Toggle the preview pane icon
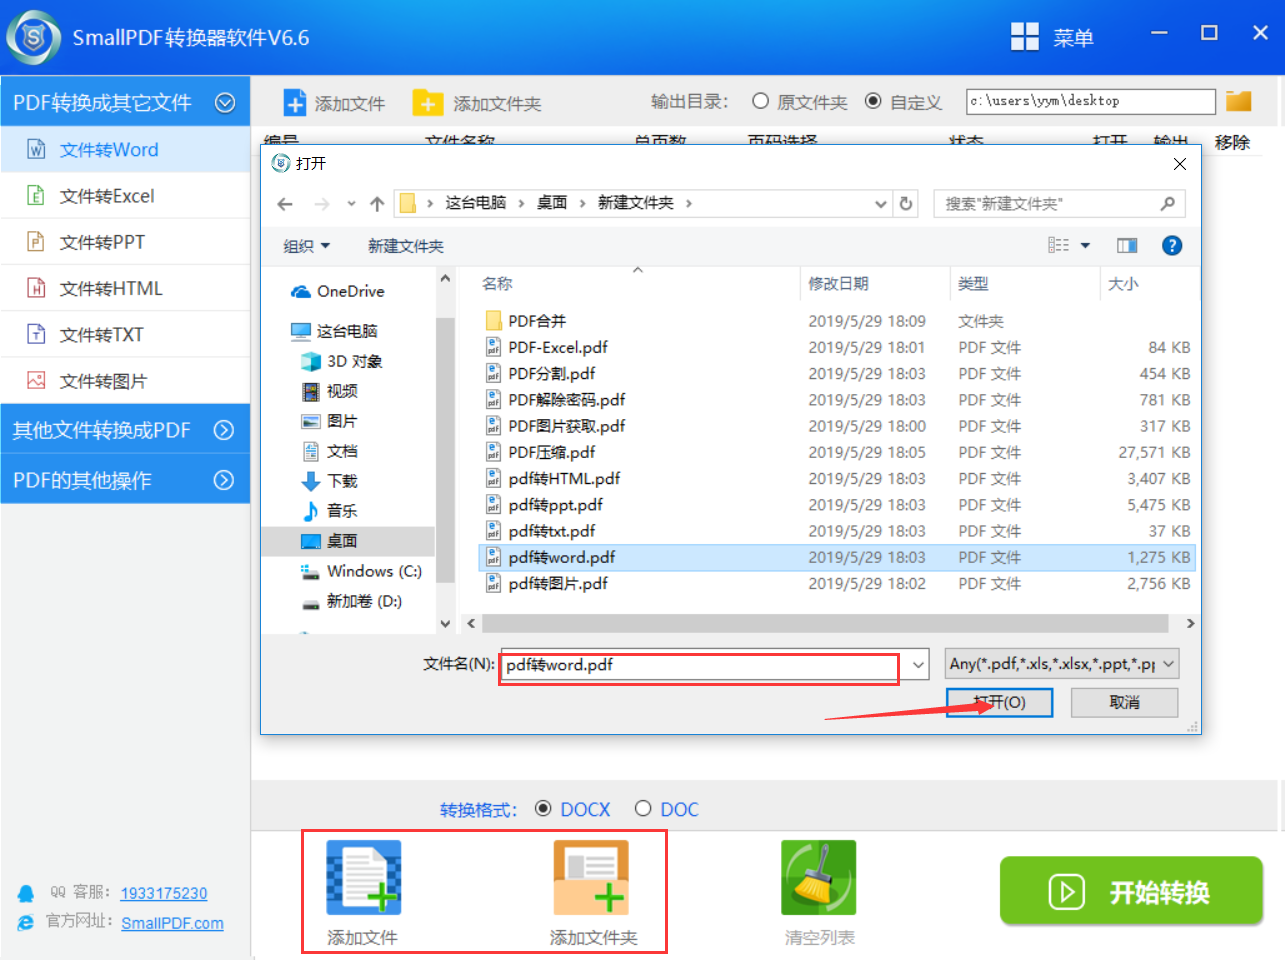 tap(1127, 245)
